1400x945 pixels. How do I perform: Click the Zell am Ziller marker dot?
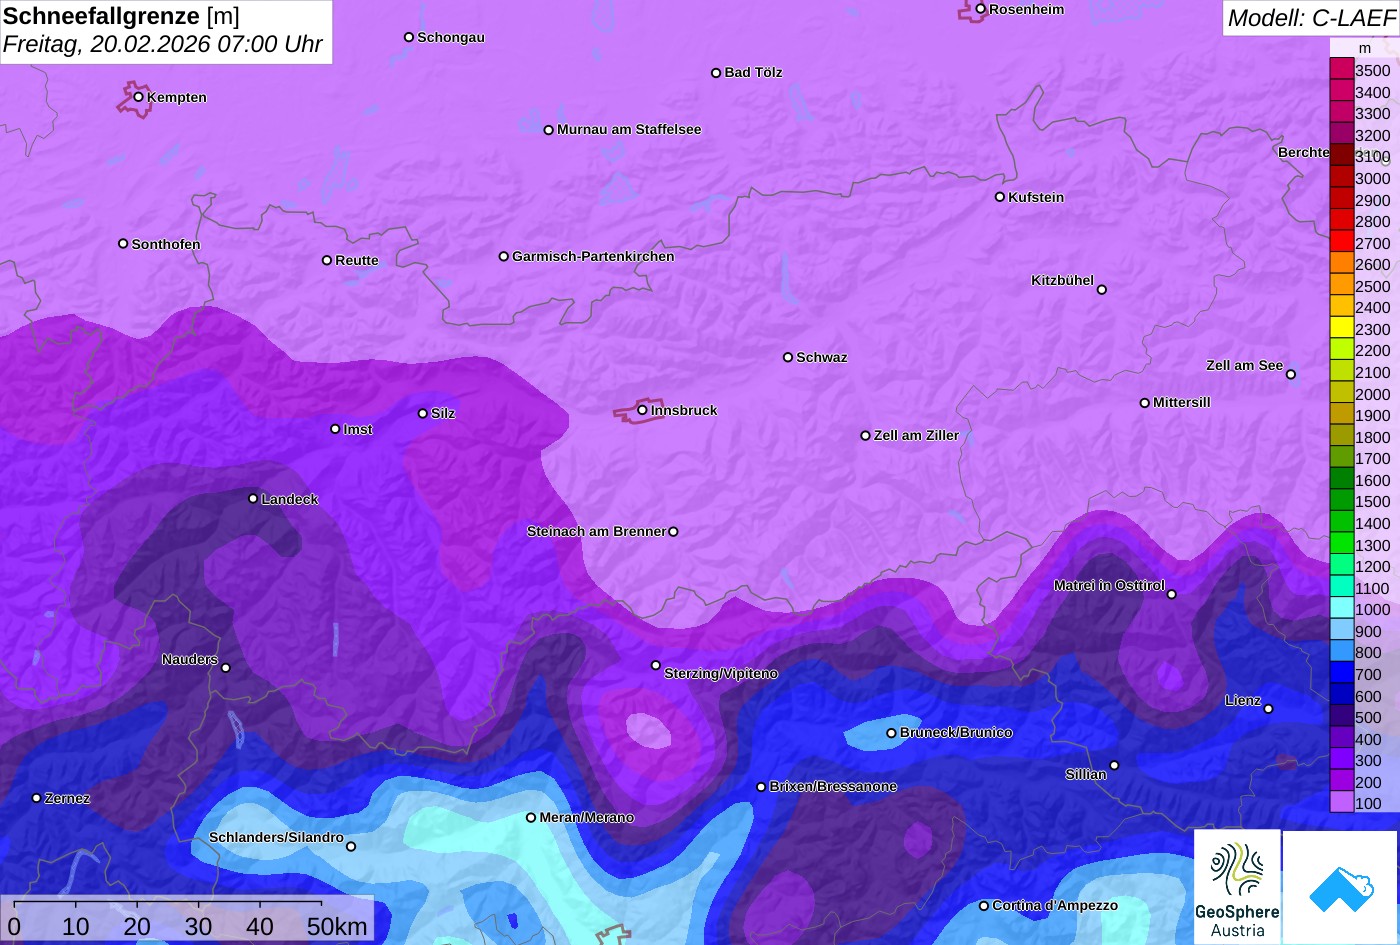[866, 435]
